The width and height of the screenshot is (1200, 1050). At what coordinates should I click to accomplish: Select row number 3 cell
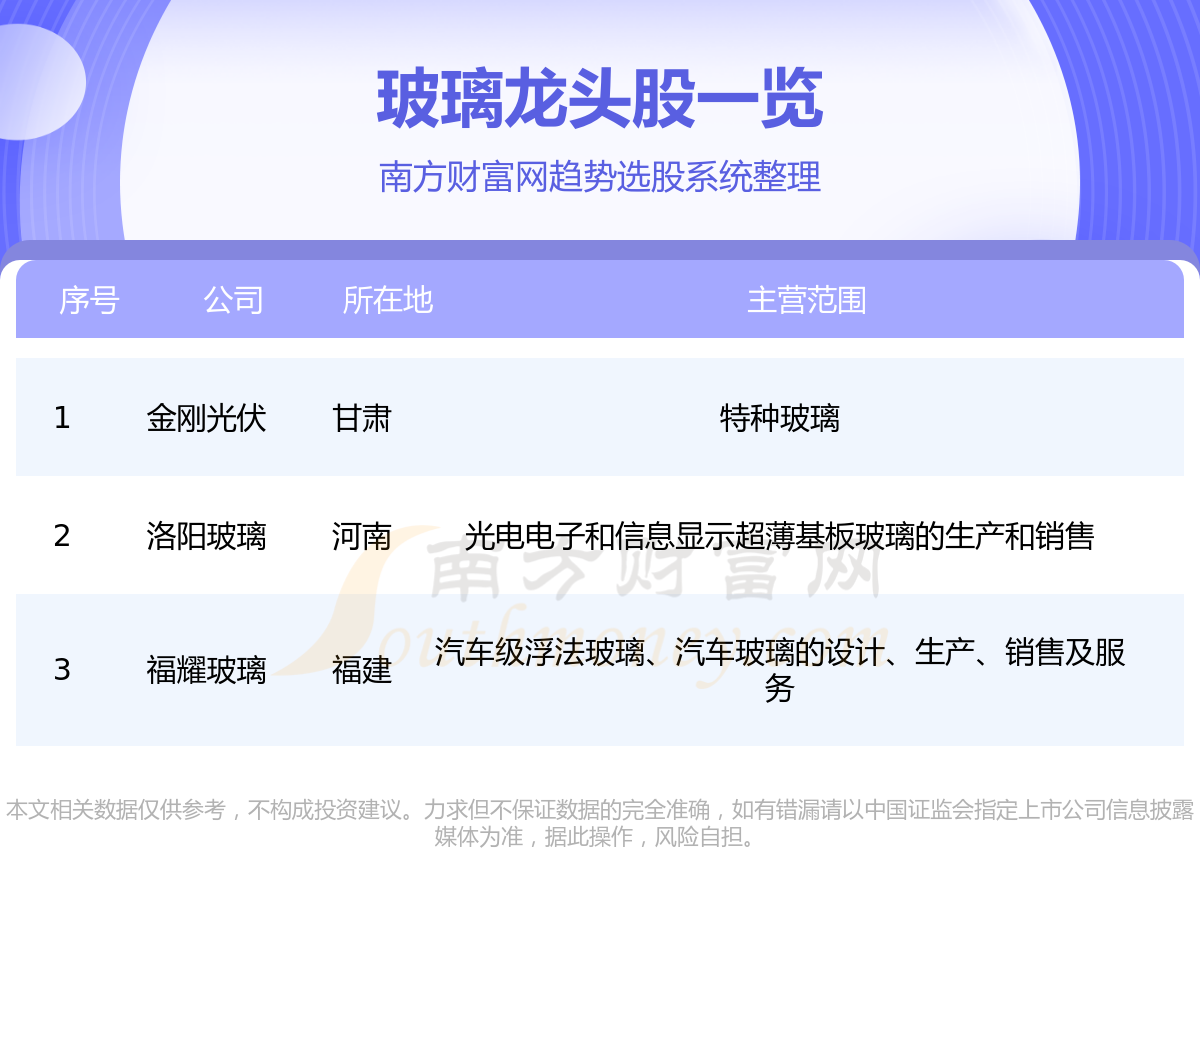click(x=62, y=669)
